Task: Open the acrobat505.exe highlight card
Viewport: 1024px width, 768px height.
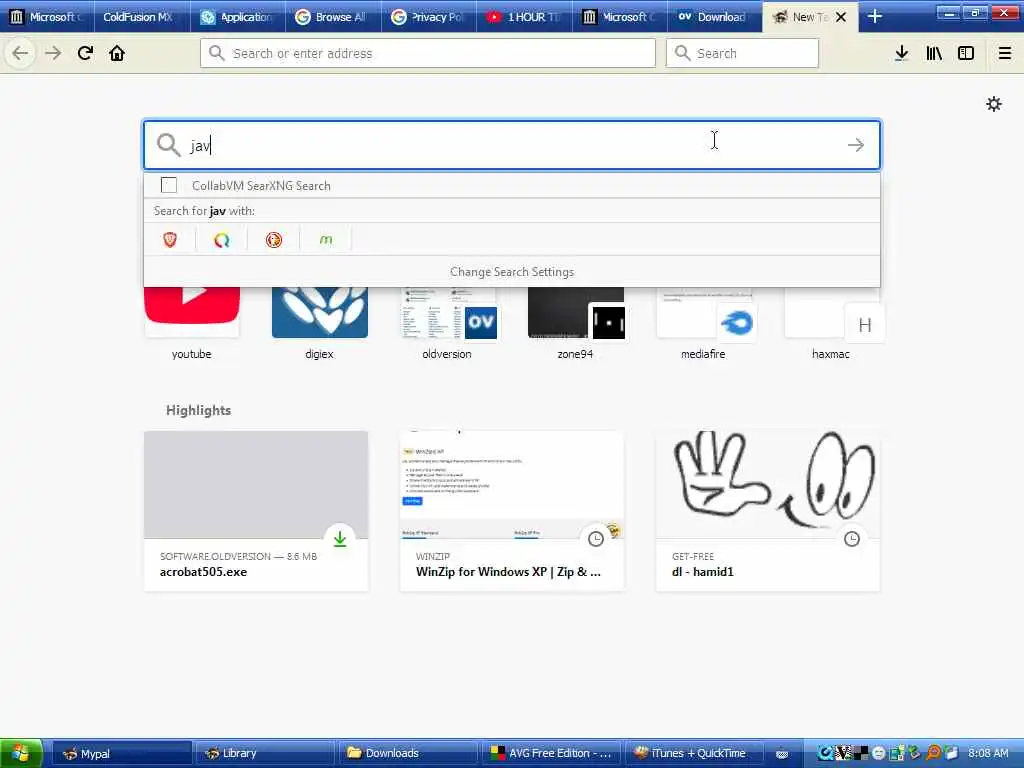Action: click(x=256, y=511)
